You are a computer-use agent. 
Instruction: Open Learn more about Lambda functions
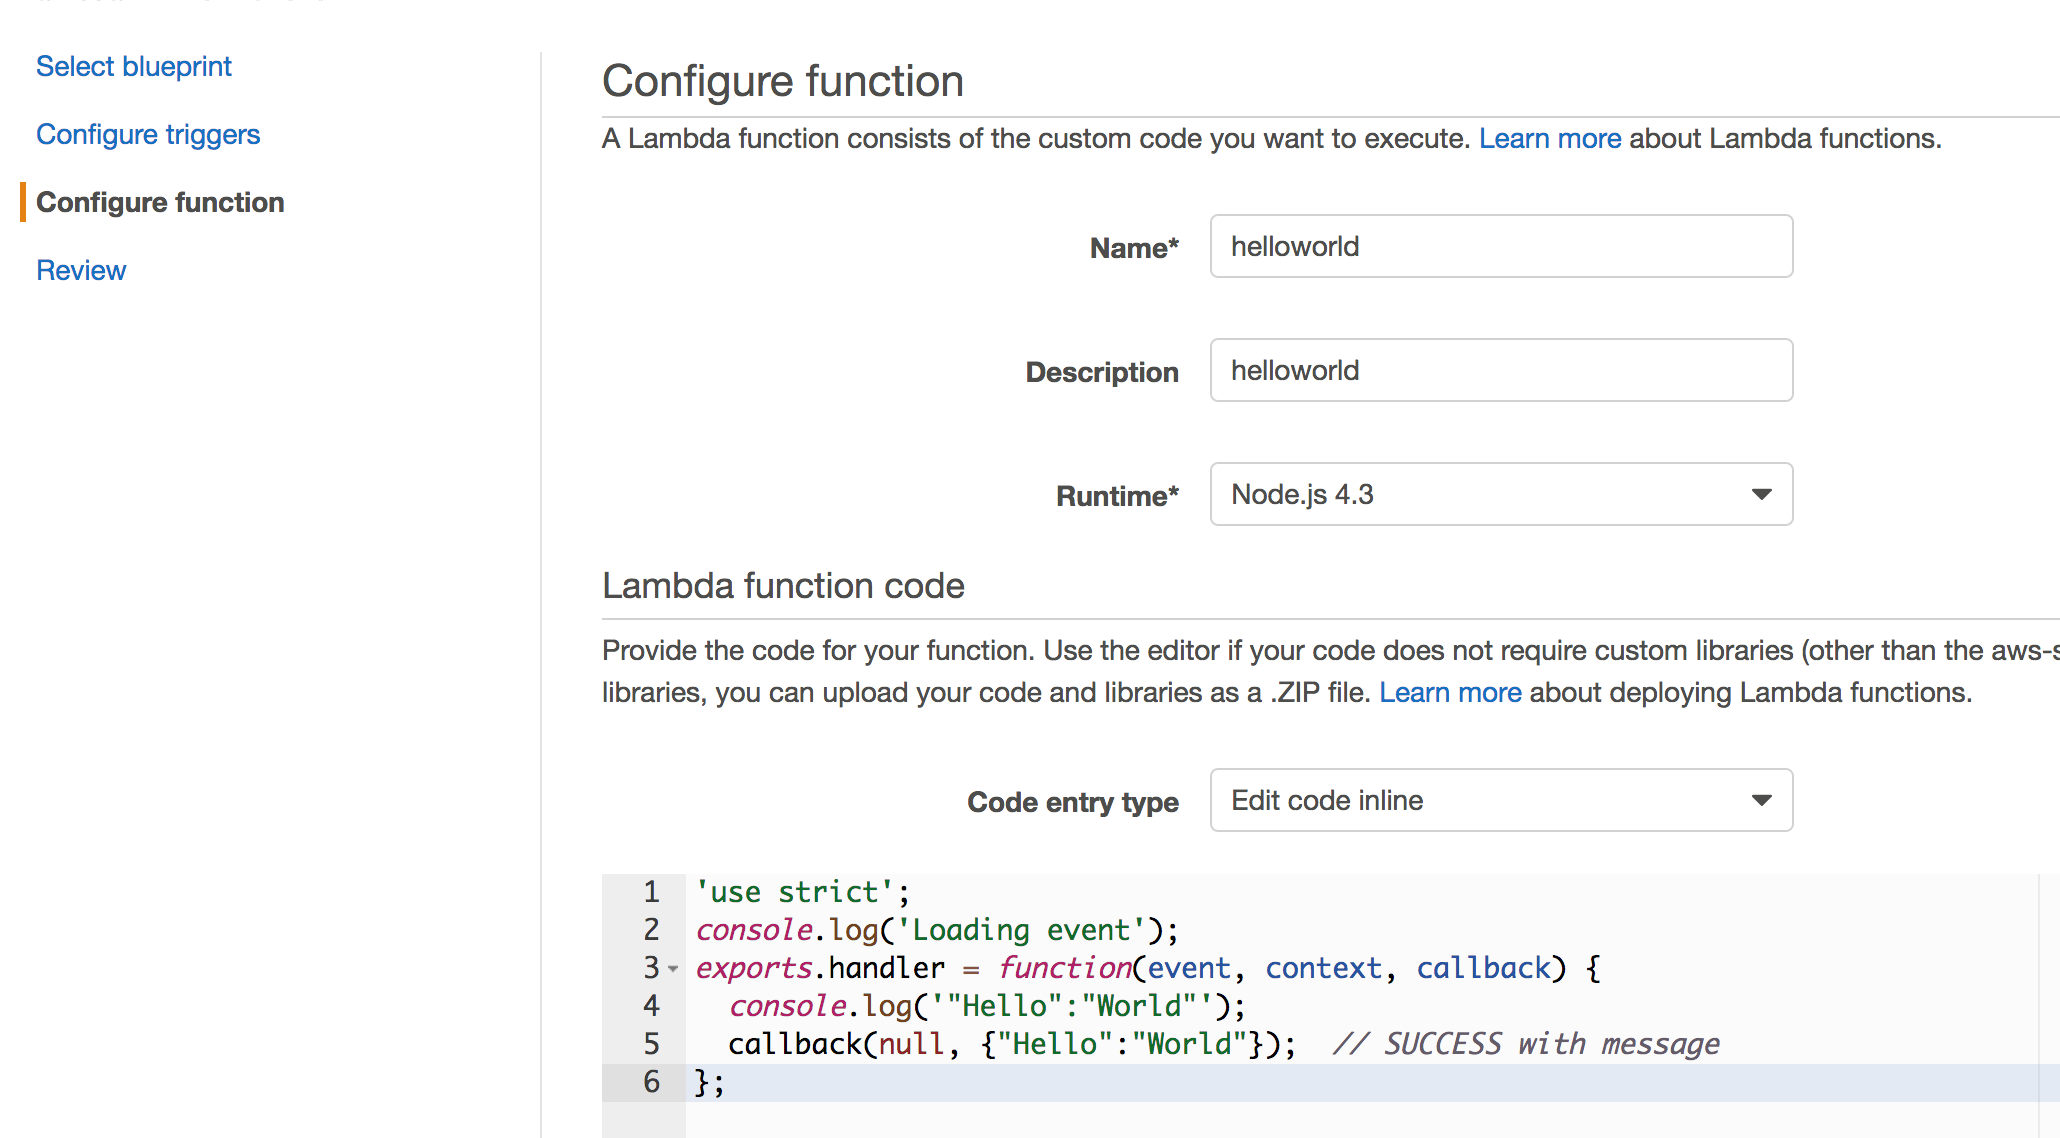click(x=1549, y=138)
